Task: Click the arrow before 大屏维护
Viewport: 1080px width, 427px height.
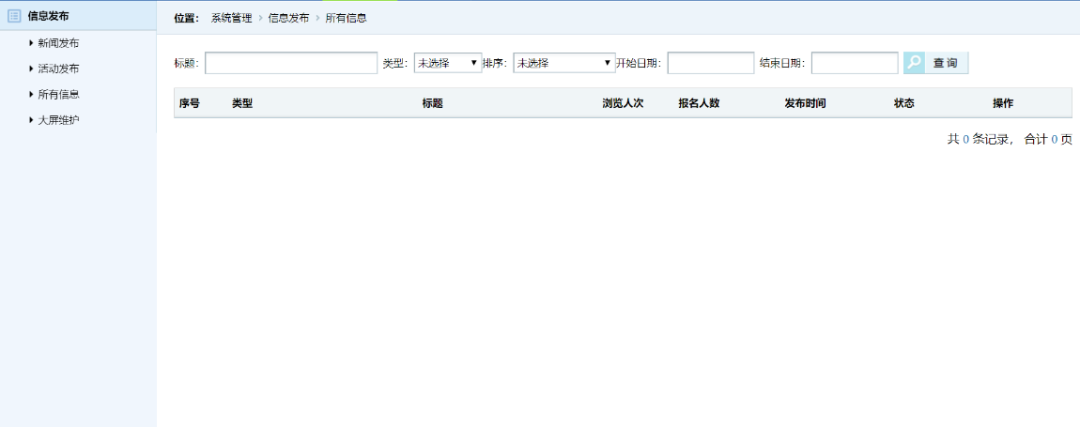Action: (x=31, y=121)
